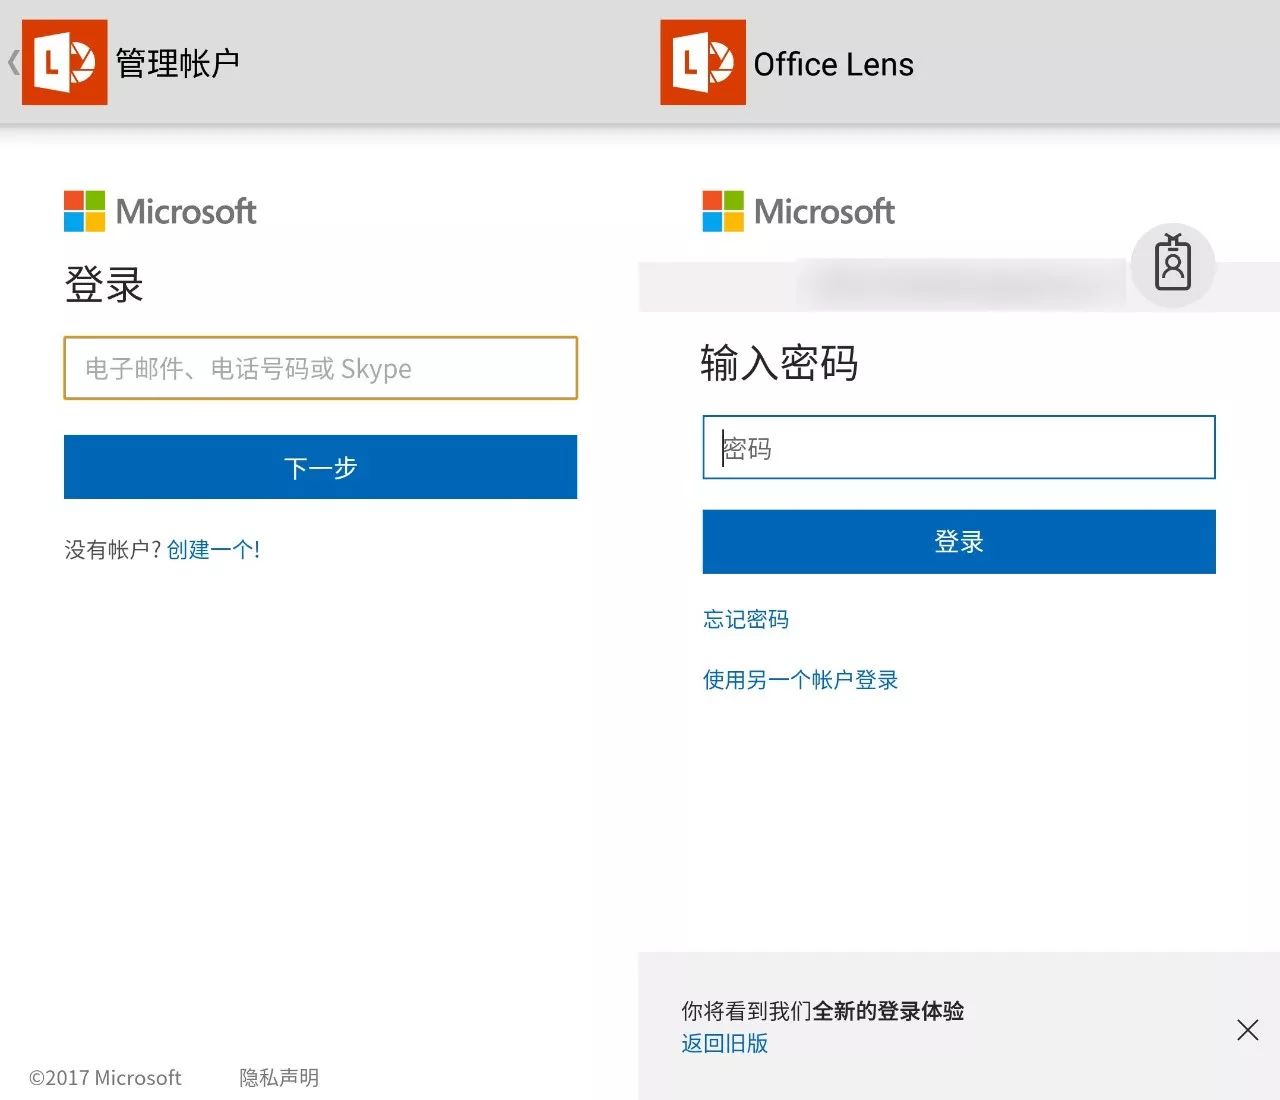
Task: Tap the Office Lens icon next to 管理帐户
Action: click(x=65, y=63)
